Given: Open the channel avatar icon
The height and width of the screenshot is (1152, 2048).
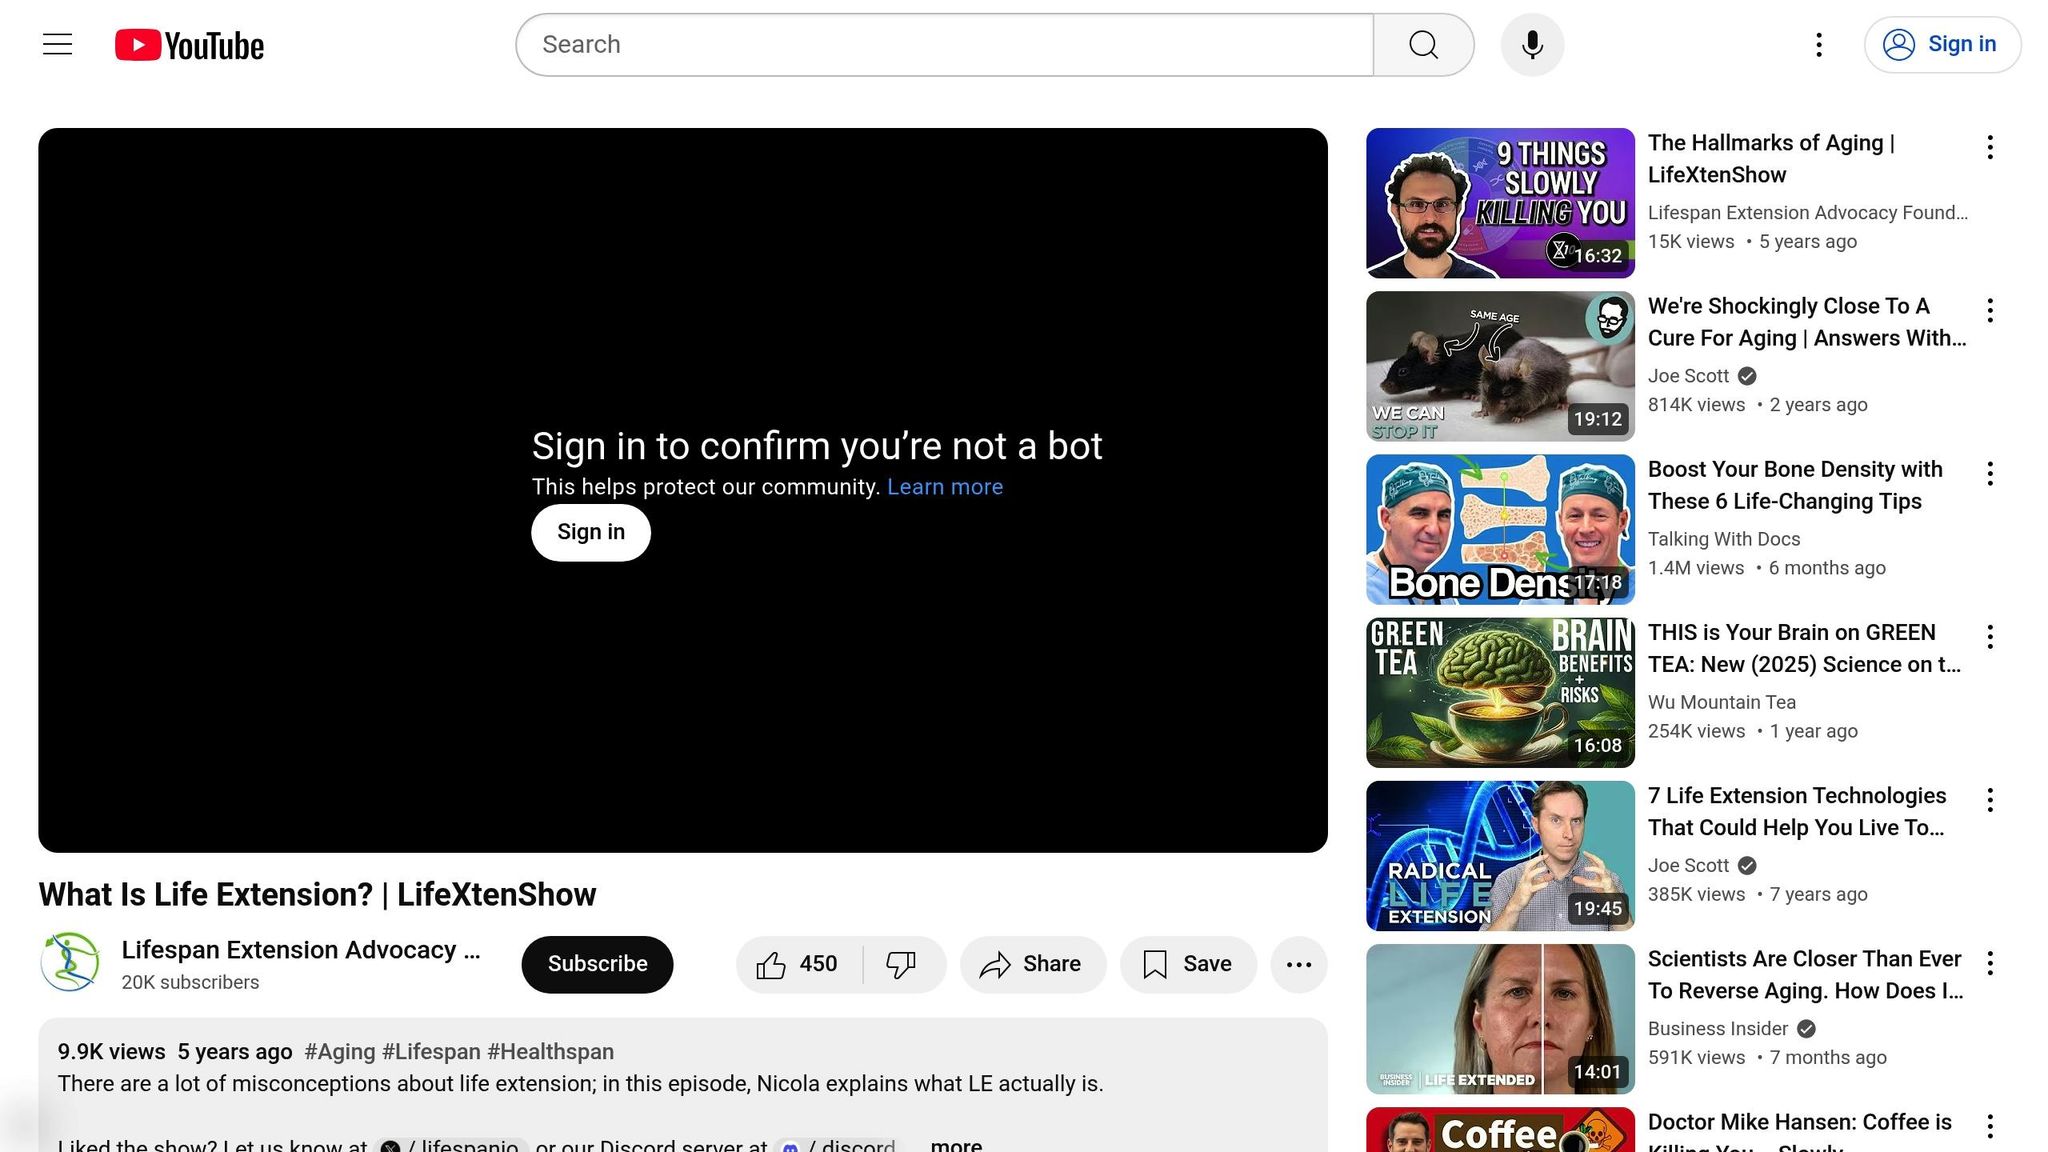Looking at the screenshot, I should pyautogui.click(x=70, y=963).
